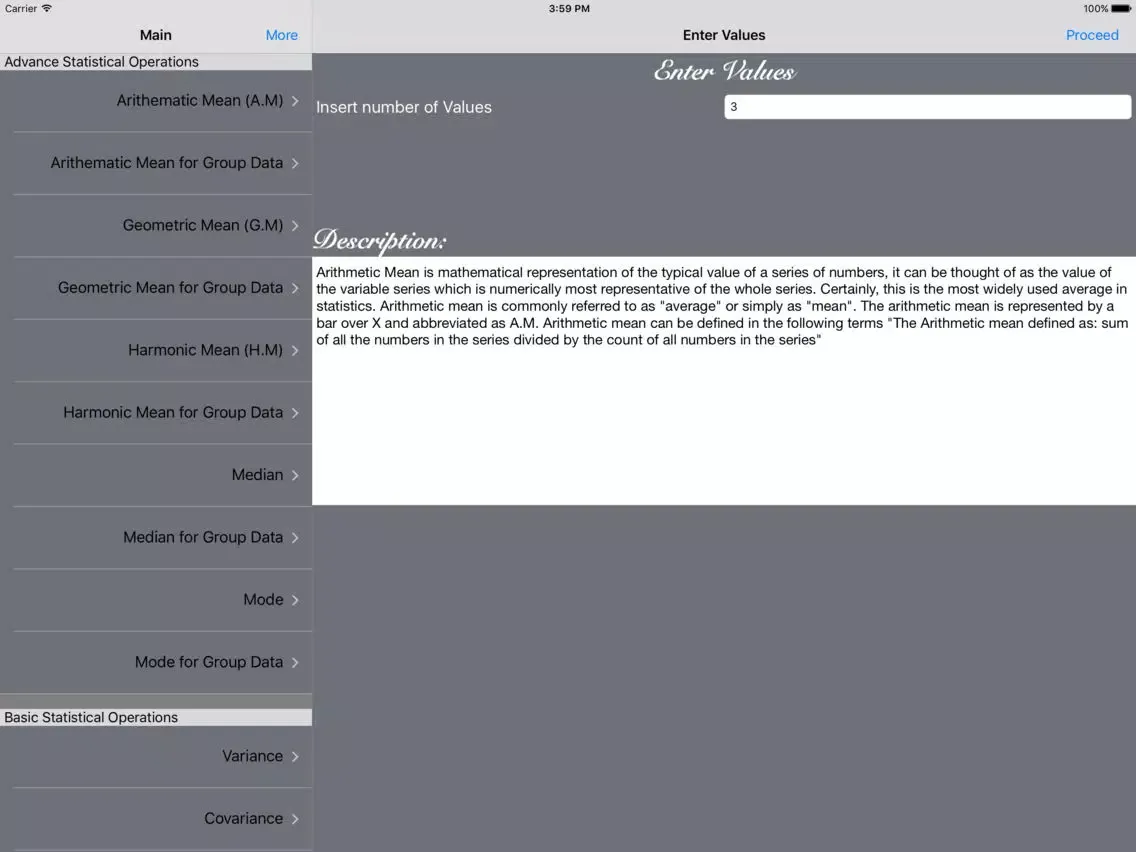The width and height of the screenshot is (1136, 852).
Task: Click the Main title in sidebar
Action: point(156,35)
